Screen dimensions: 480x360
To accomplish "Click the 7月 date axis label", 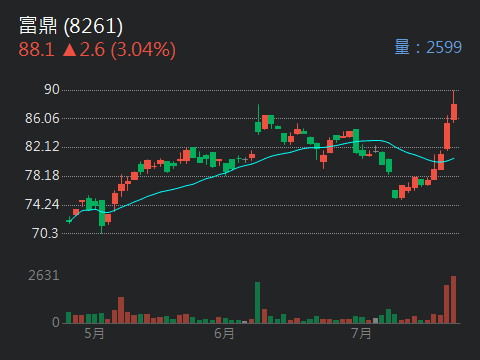I will pyautogui.click(x=361, y=333).
